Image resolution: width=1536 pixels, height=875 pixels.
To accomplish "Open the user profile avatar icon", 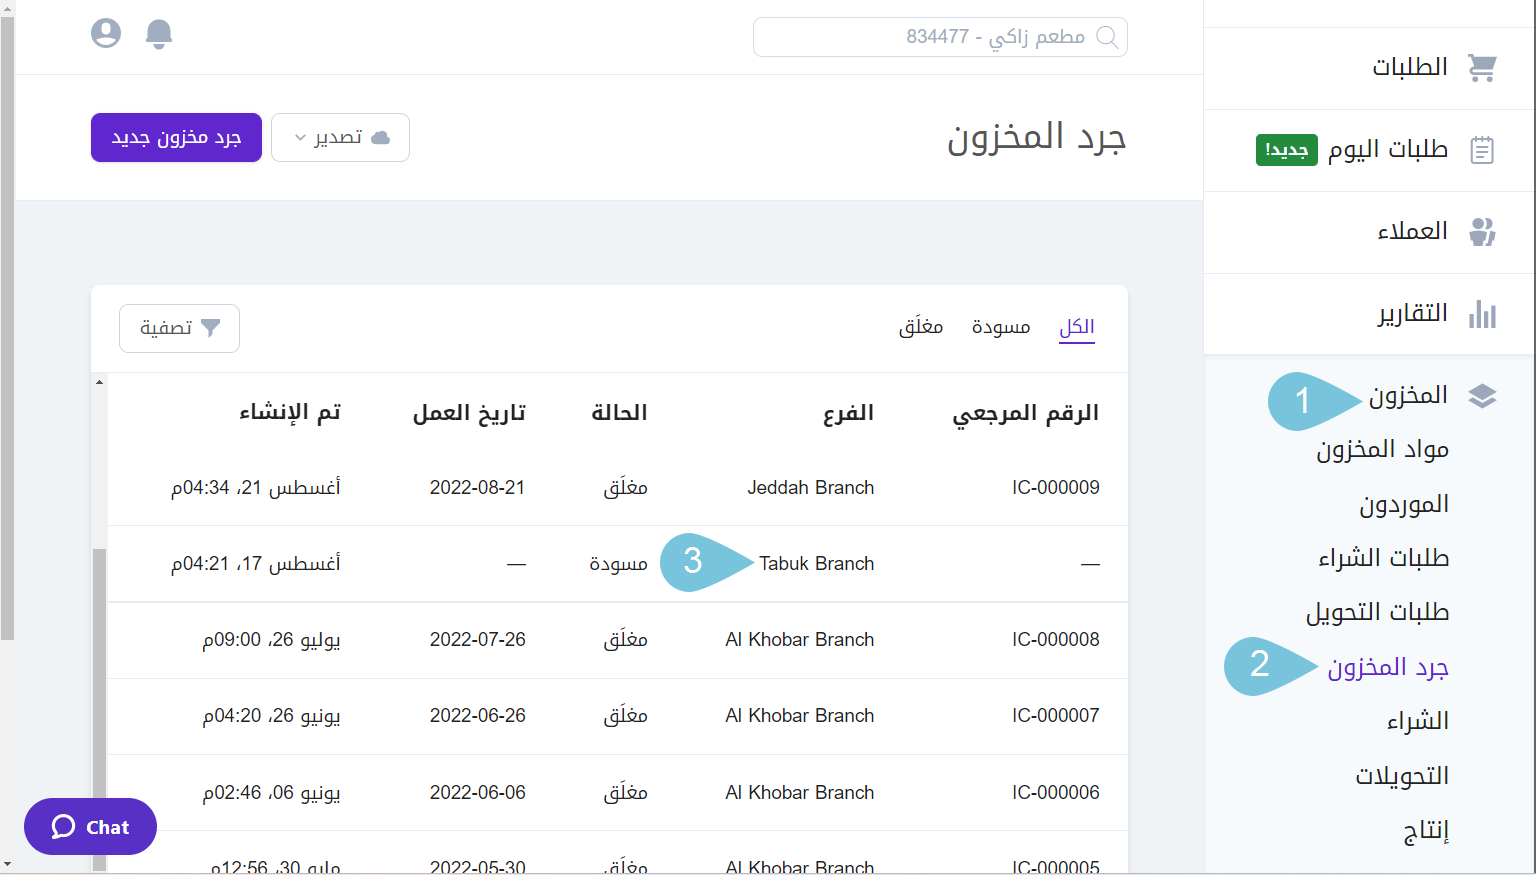I will [x=106, y=34].
